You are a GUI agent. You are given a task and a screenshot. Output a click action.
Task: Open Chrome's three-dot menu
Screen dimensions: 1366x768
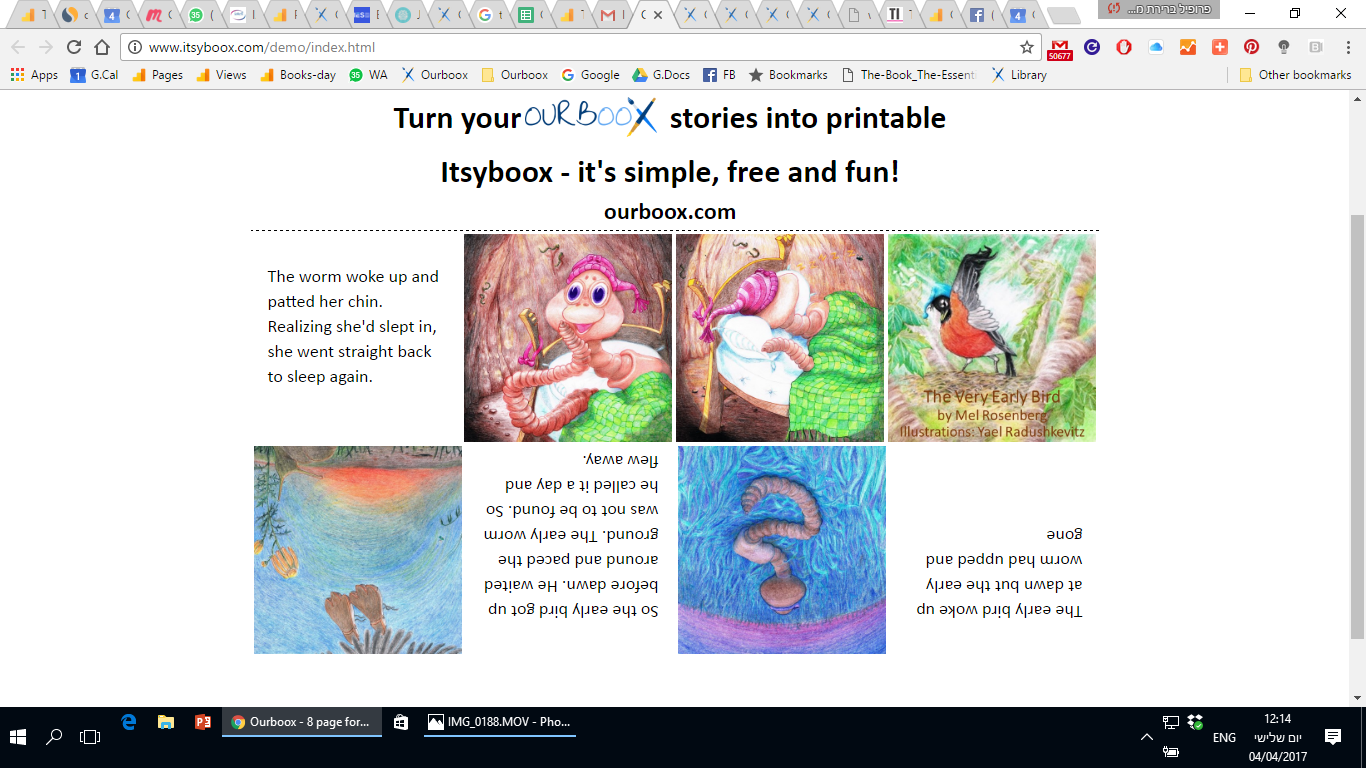click(1348, 46)
